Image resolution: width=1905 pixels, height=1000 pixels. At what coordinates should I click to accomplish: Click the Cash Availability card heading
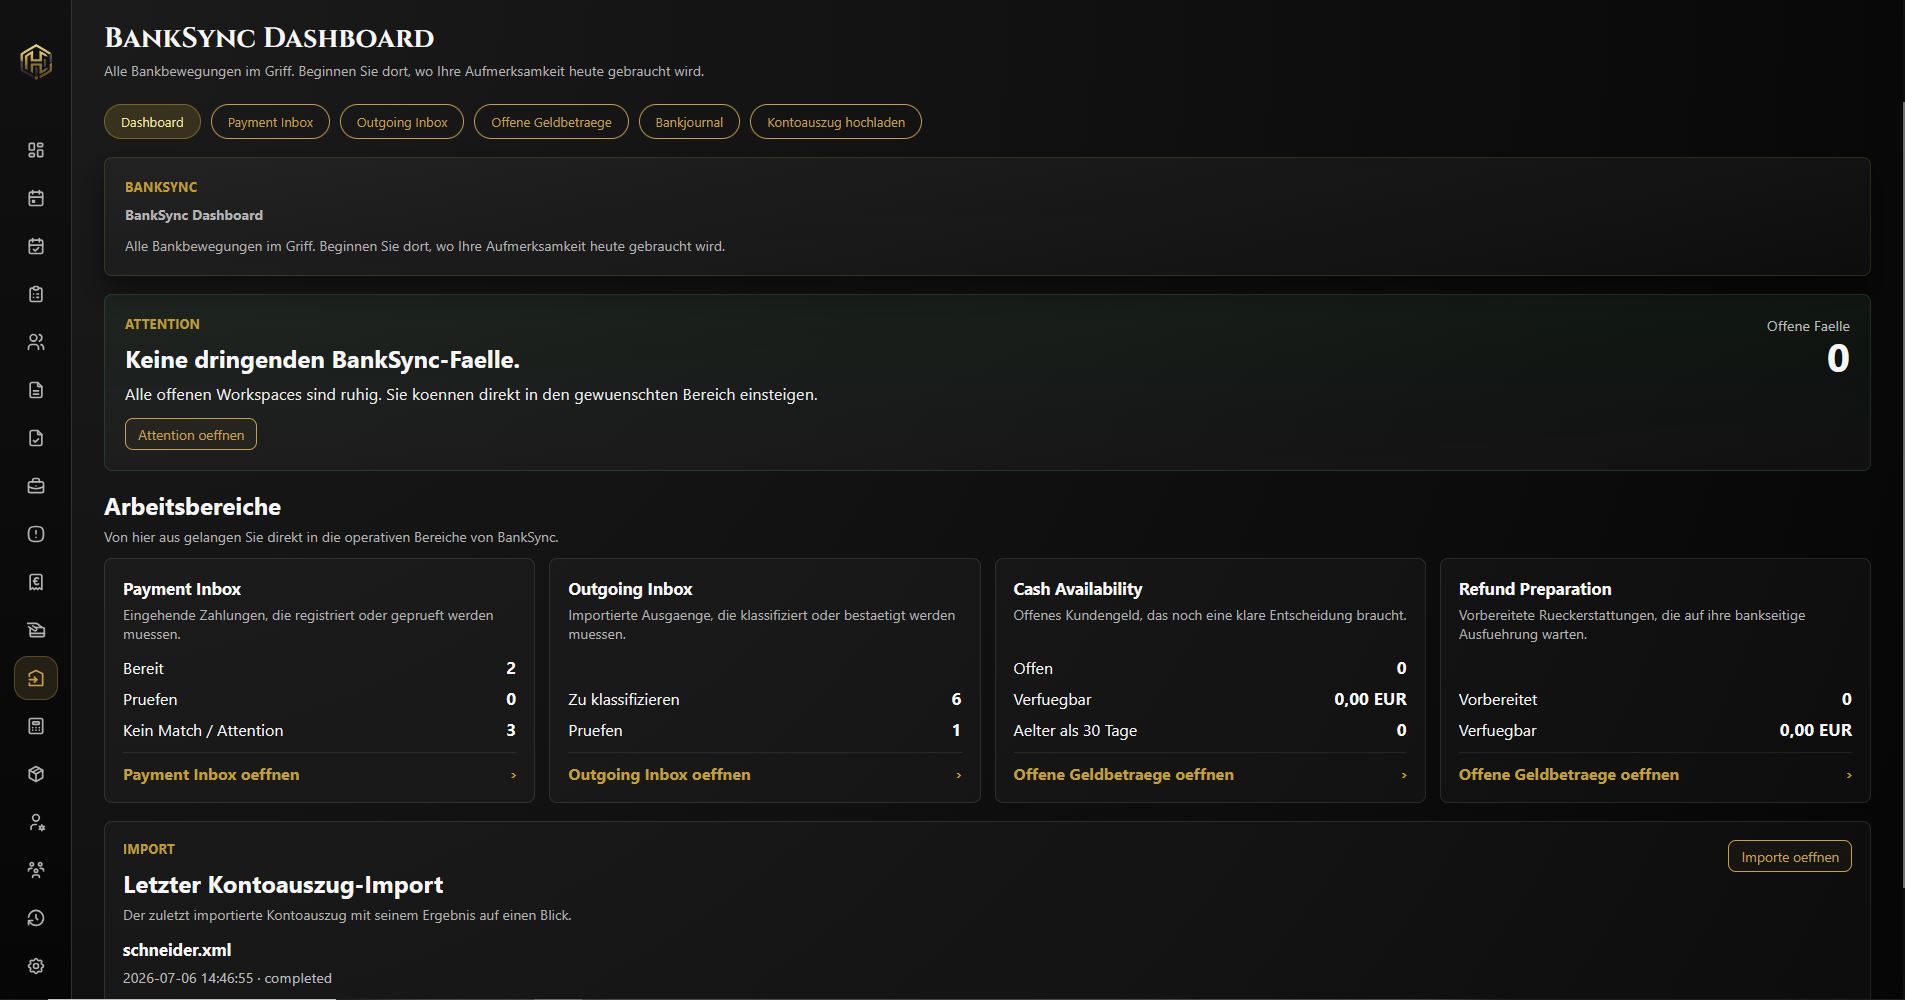pyautogui.click(x=1077, y=589)
